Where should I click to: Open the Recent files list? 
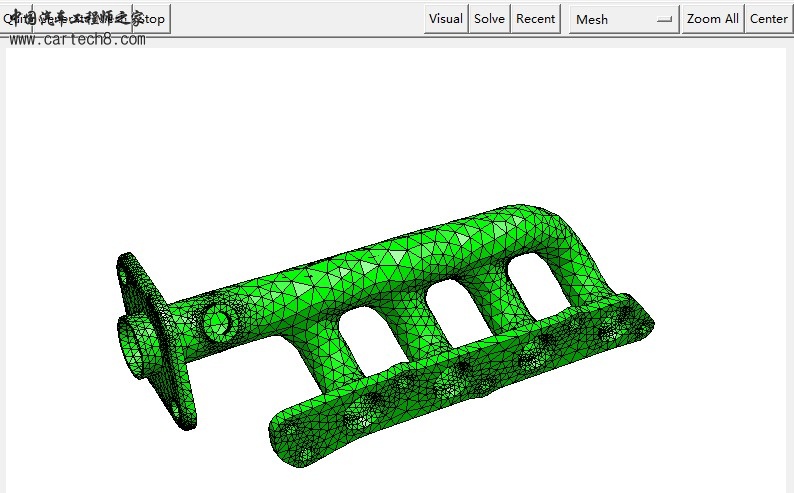(x=535, y=19)
